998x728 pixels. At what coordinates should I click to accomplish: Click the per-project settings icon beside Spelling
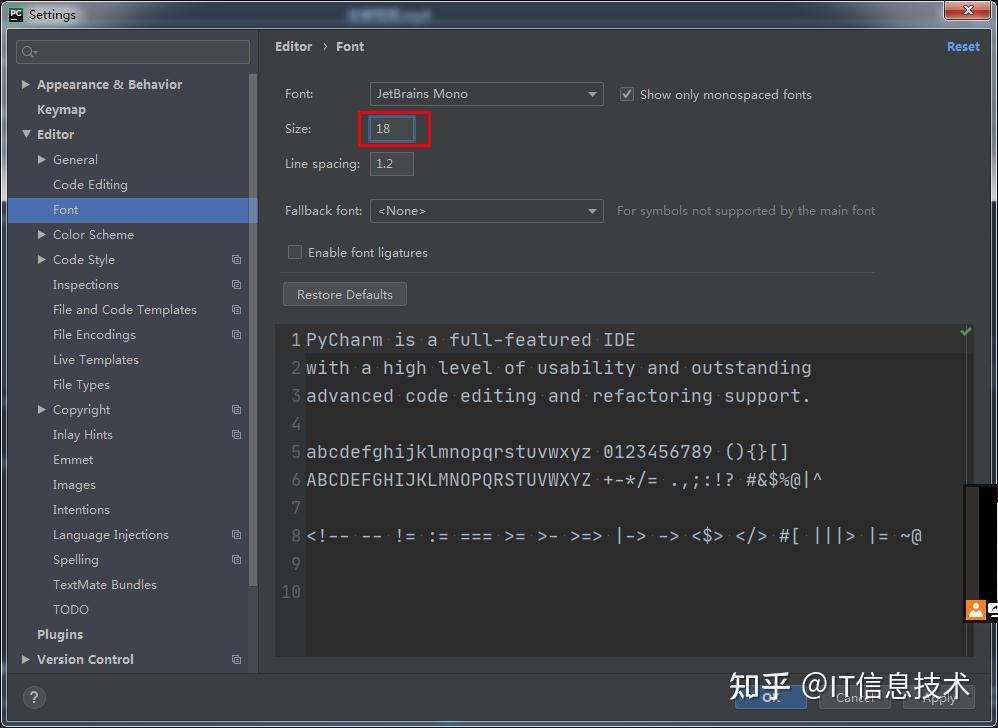(x=235, y=559)
